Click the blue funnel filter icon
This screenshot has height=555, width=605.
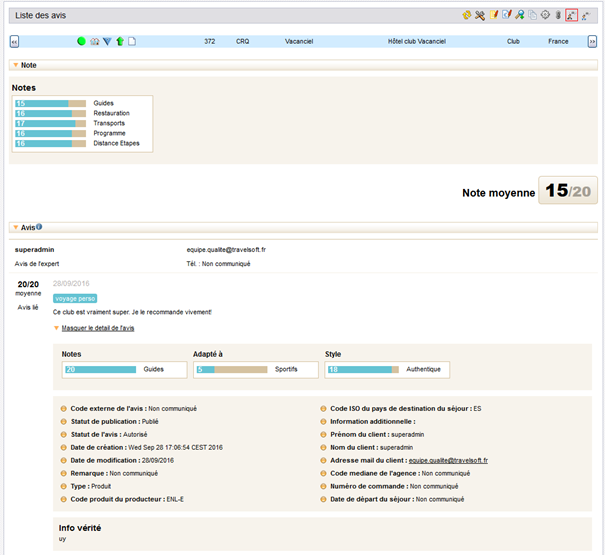(x=107, y=41)
